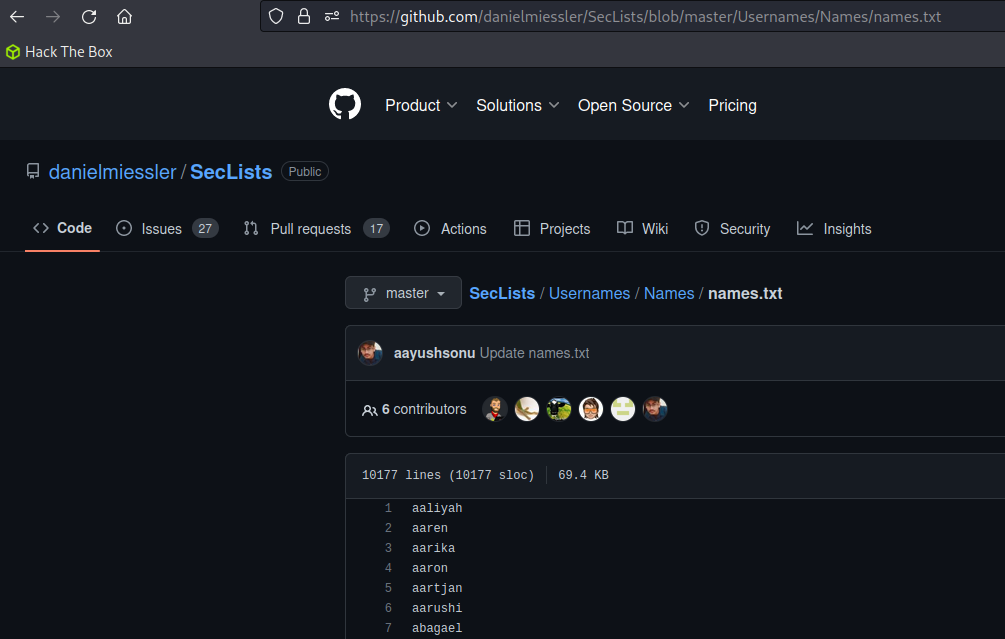The width and height of the screenshot is (1005, 639).
Task: Open the Pricing page
Action: point(732,105)
